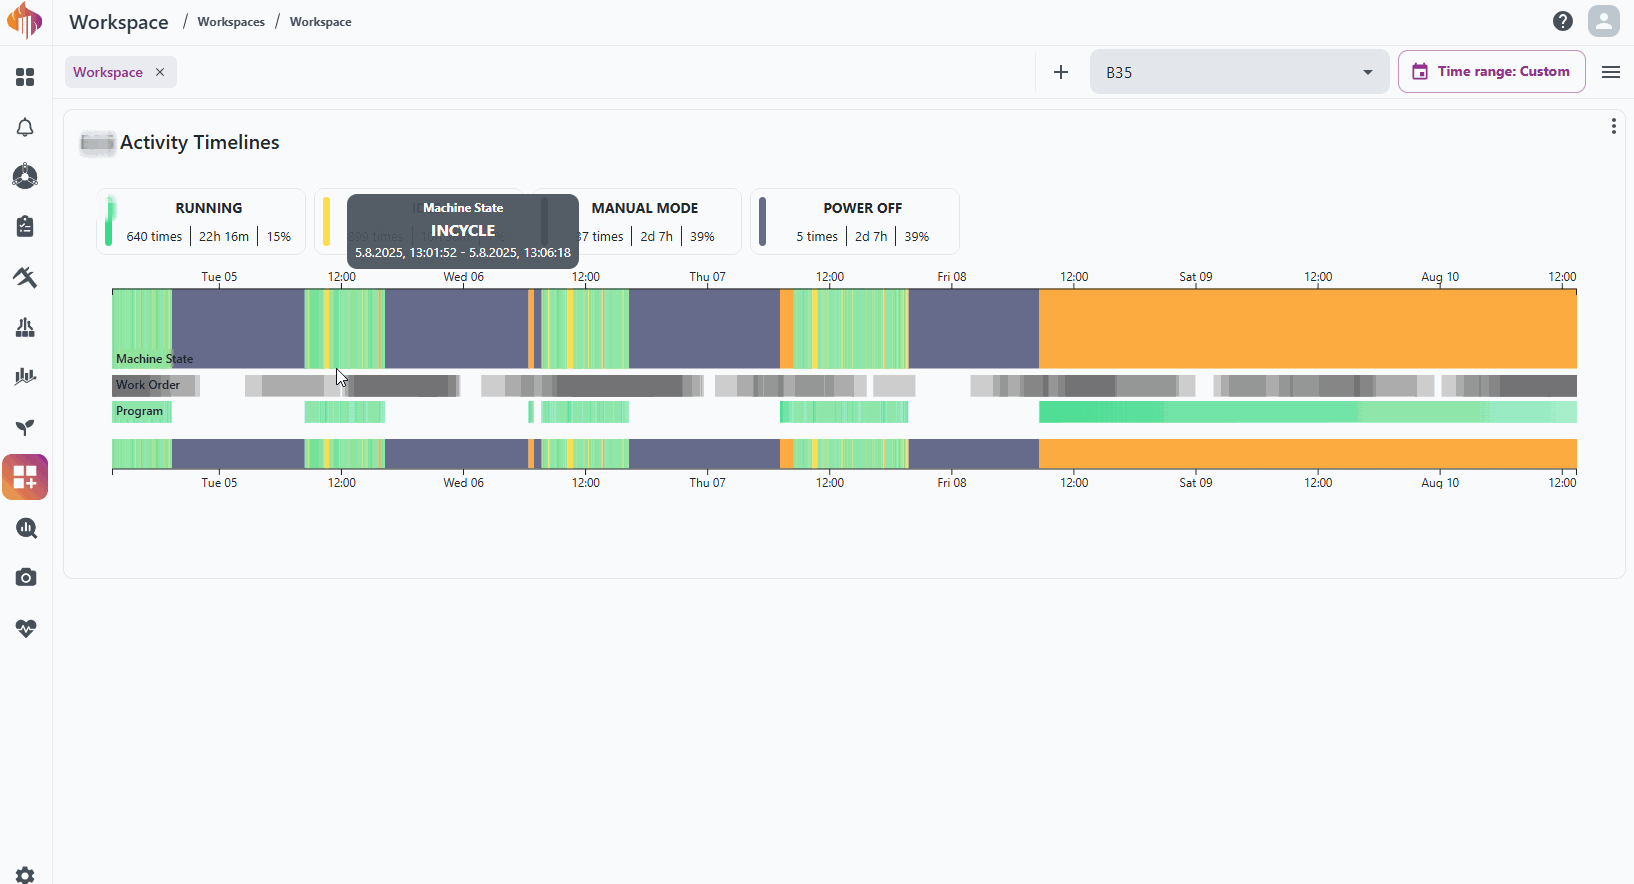Click the dashboard grid icon in sidebar

25,77
